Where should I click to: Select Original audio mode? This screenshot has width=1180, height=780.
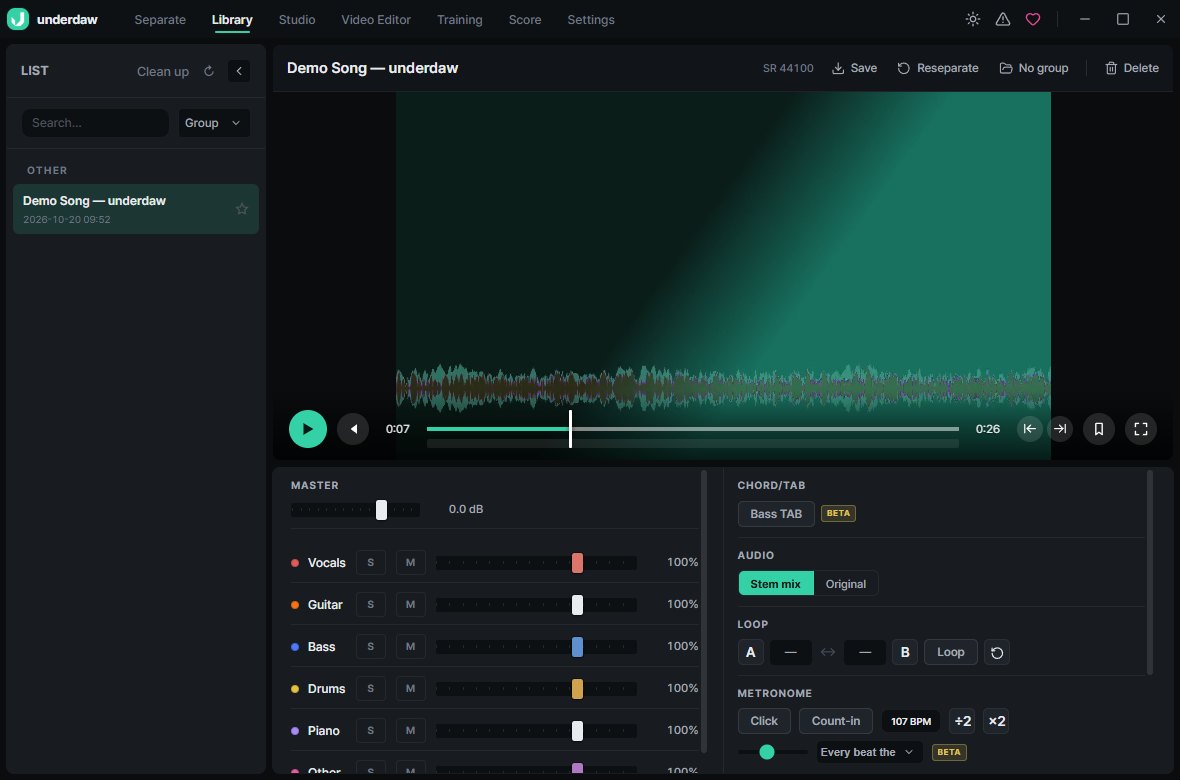click(846, 583)
